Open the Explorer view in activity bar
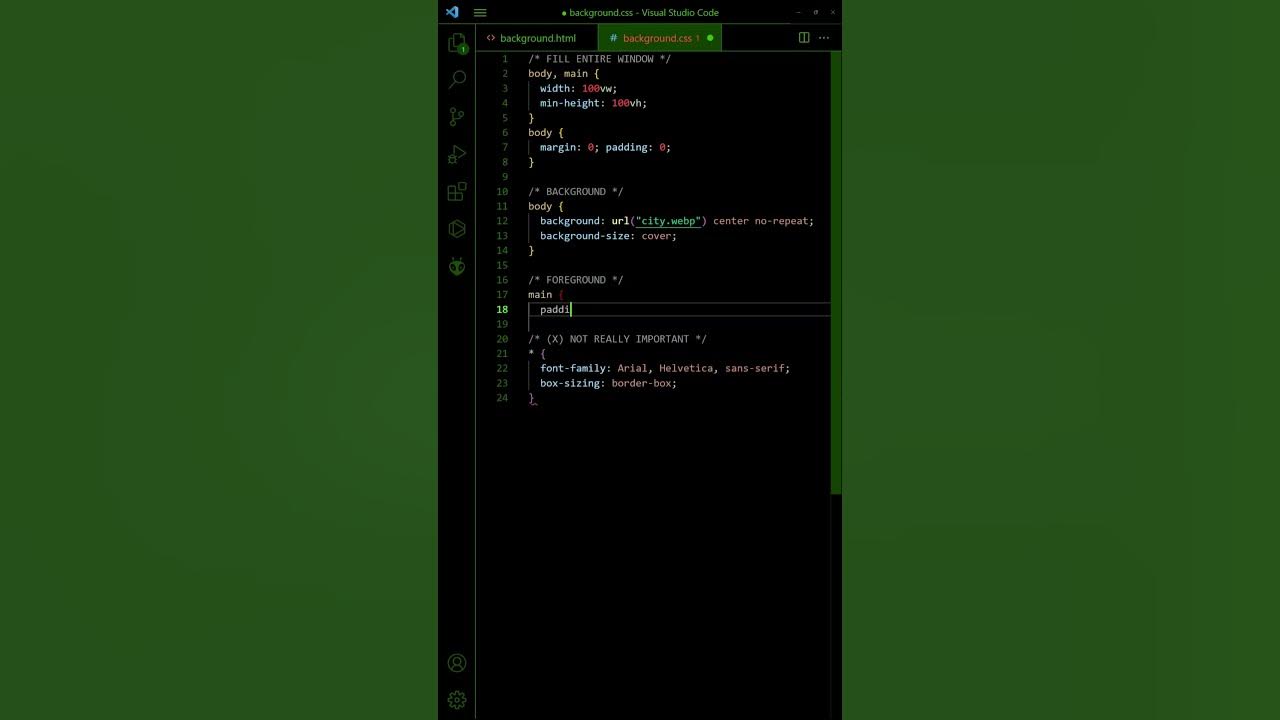Viewport: 1280px width, 720px height. [x=457, y=43]
